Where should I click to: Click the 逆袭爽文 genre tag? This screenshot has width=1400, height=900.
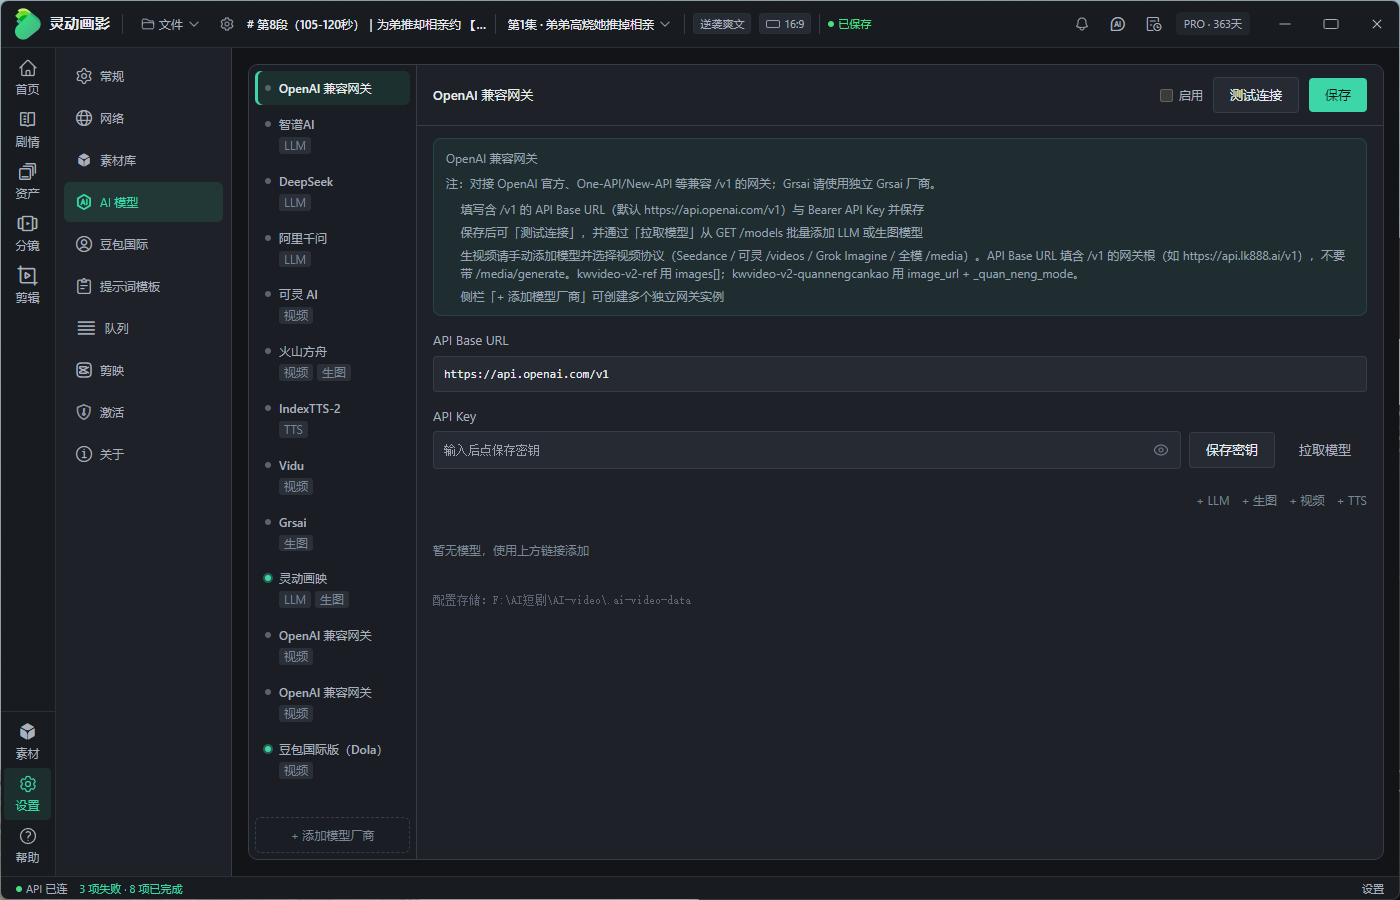(x=722, y=24)
